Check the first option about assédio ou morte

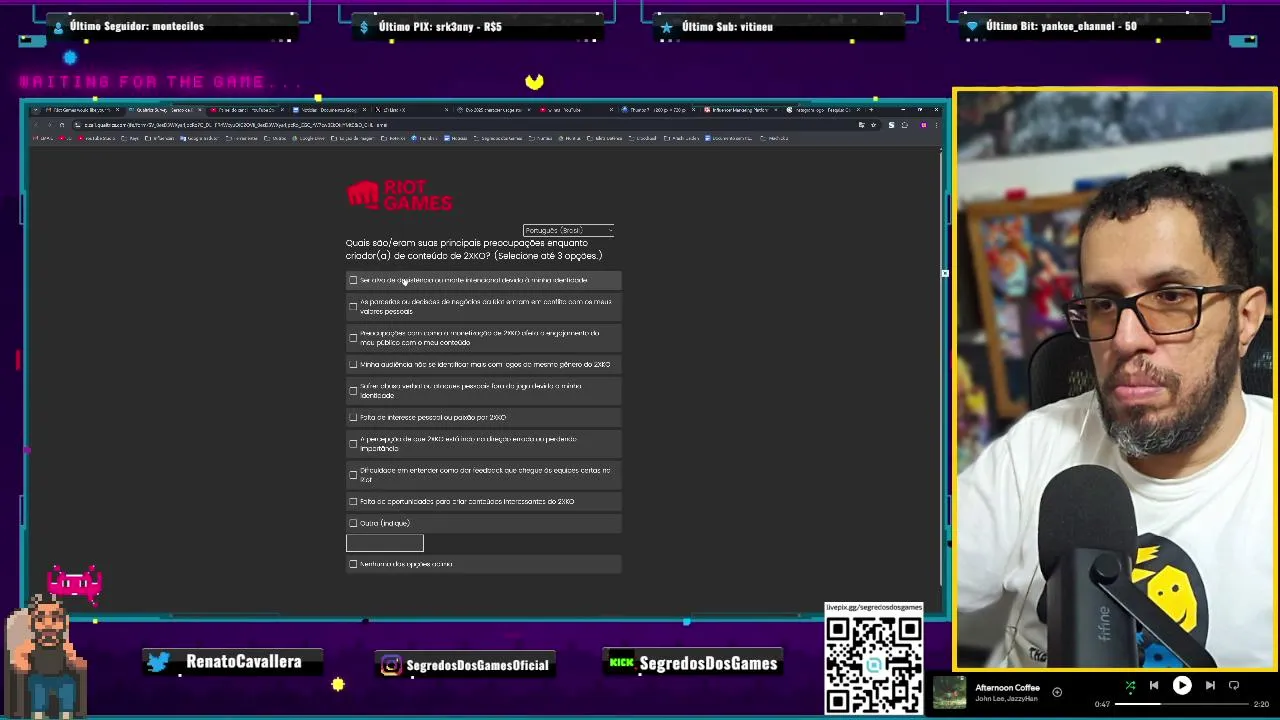tap(353, 280)
